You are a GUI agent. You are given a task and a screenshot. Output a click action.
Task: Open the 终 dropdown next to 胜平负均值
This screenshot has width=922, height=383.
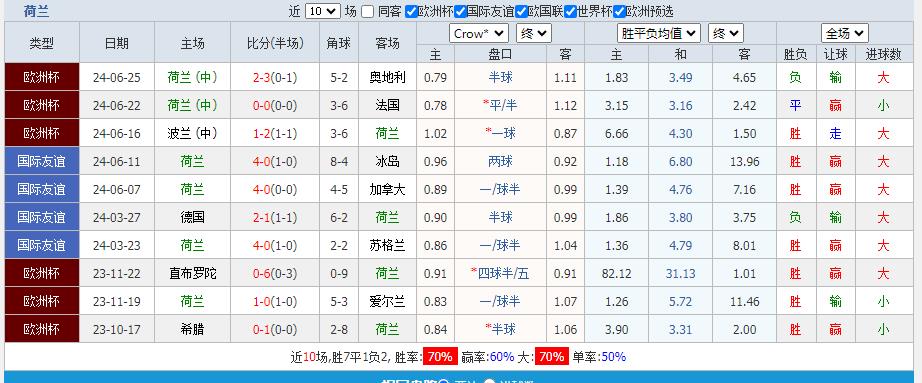coord(726,34)
